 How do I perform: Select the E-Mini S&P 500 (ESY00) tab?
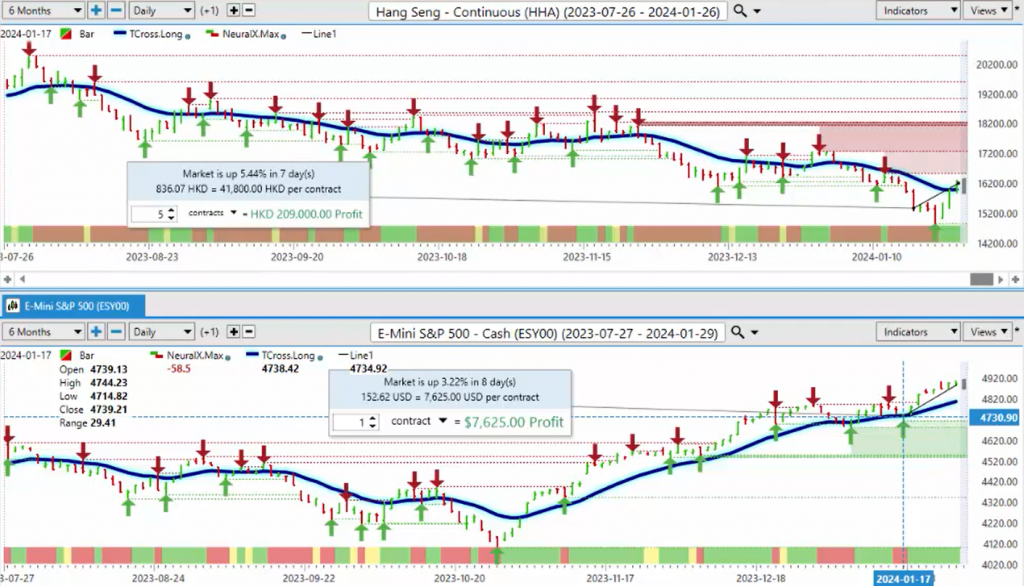73,306
